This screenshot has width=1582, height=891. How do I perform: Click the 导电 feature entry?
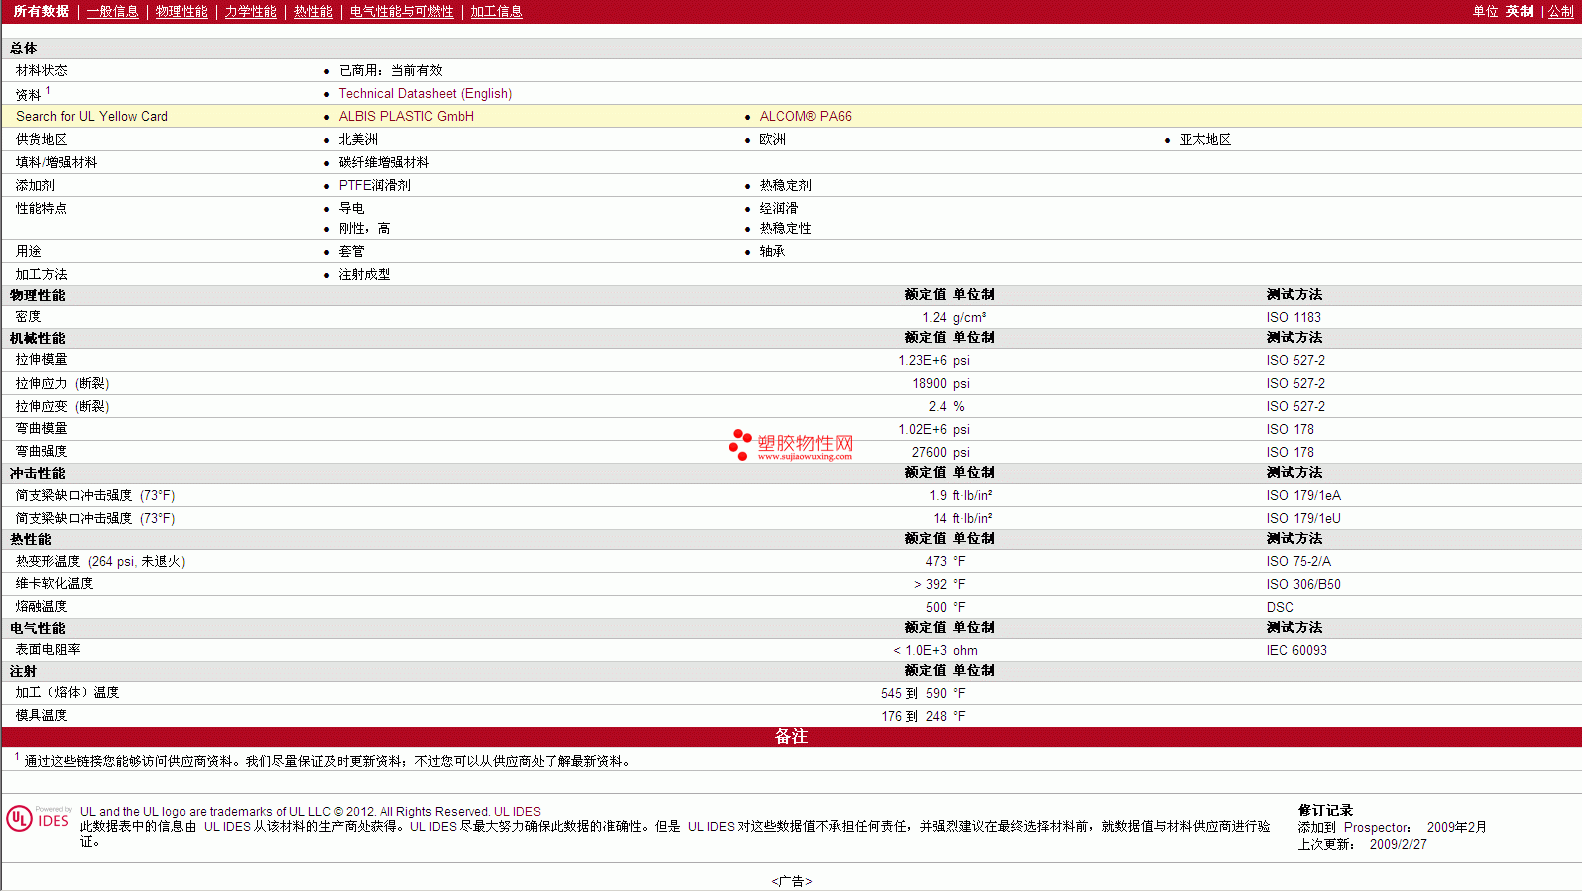[x=351, y=208]
